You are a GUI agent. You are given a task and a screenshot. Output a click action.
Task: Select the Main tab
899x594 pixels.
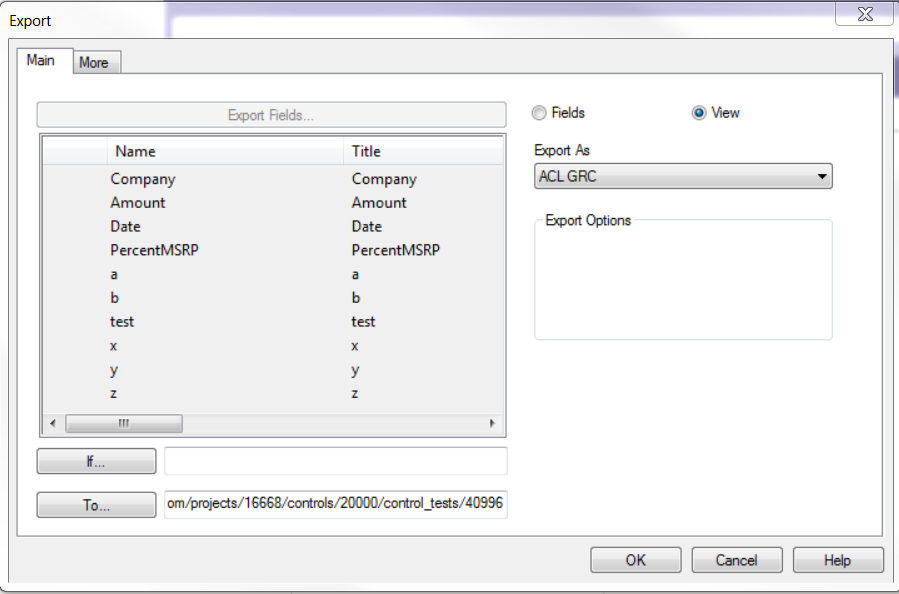45,61
